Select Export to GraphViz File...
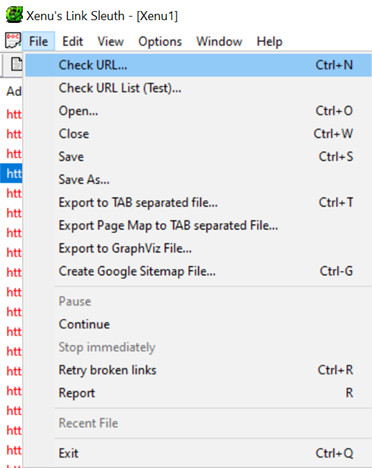The width and height of the screenshot is (372, 468). click(198, 249)
